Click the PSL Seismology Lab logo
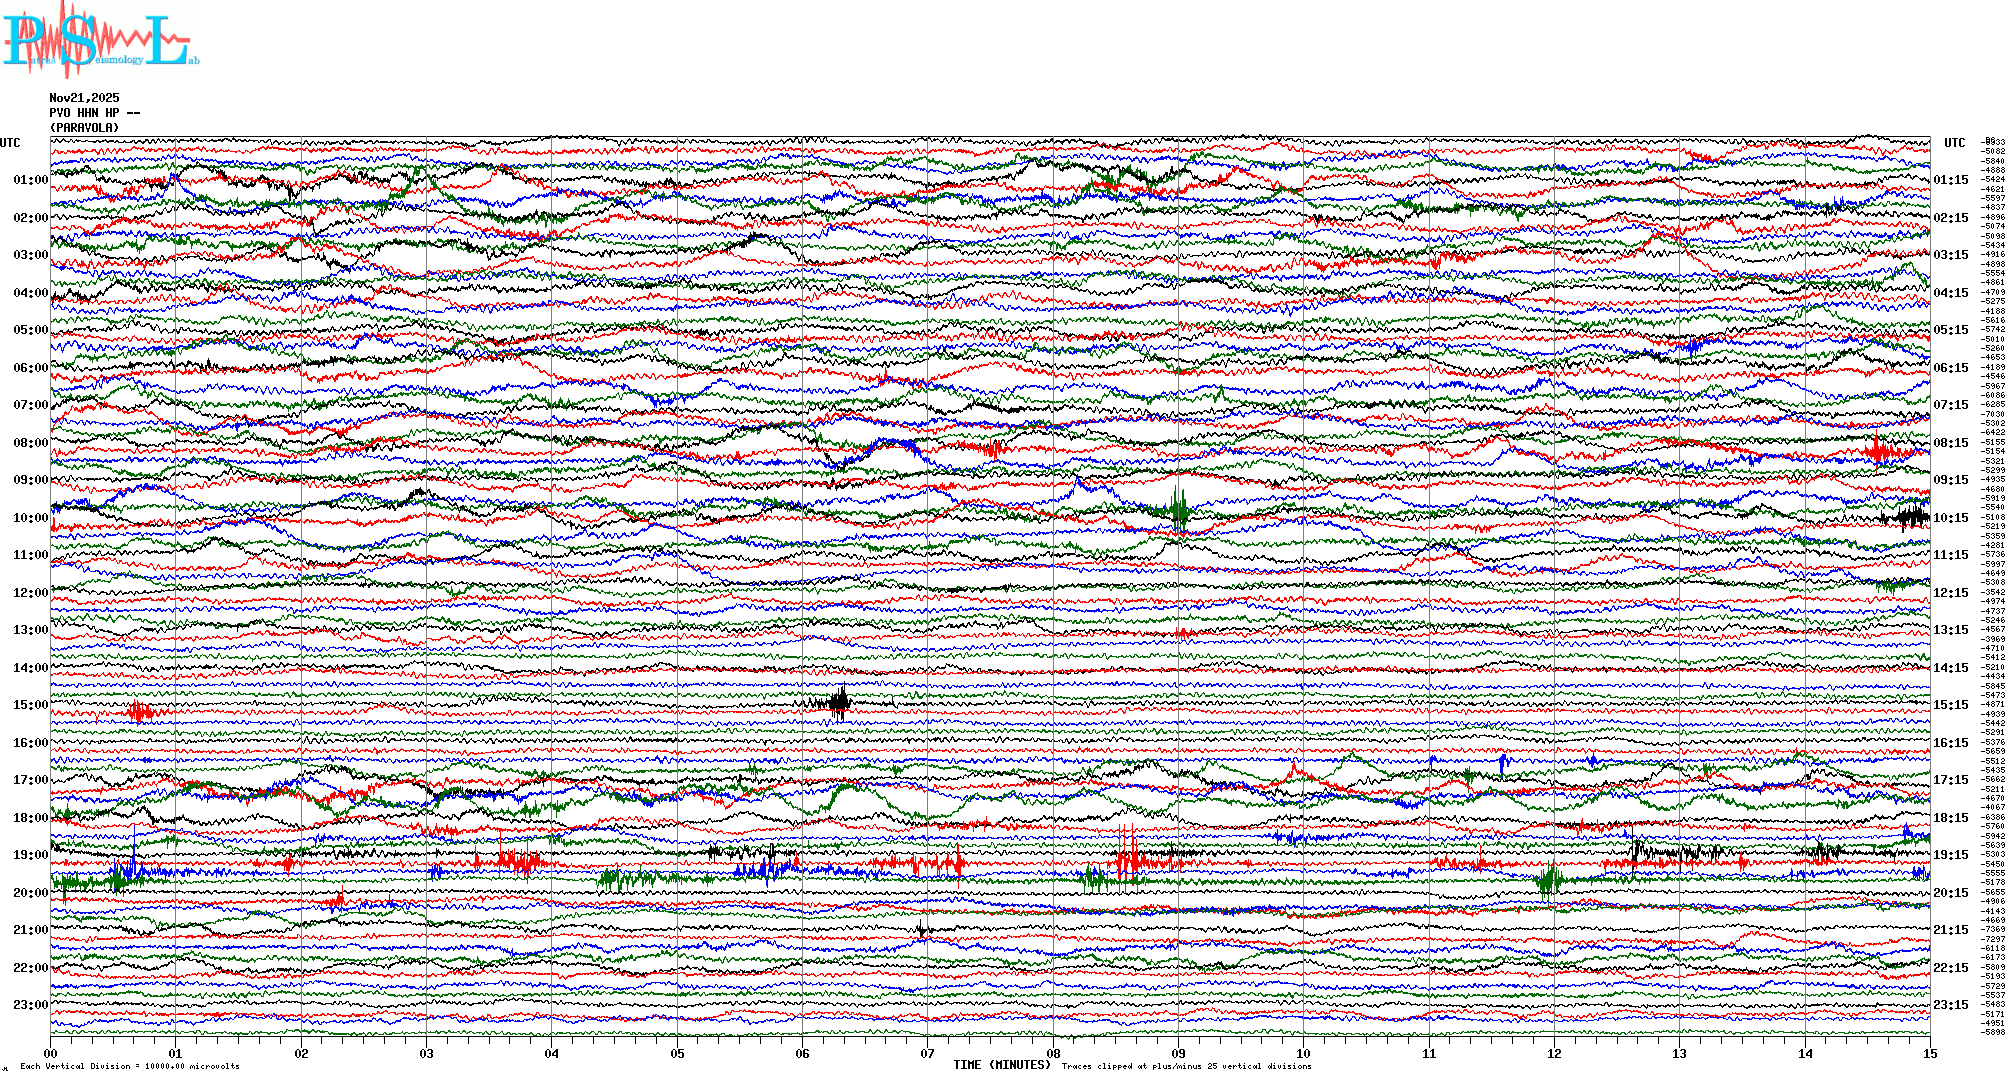 [100, 40]
